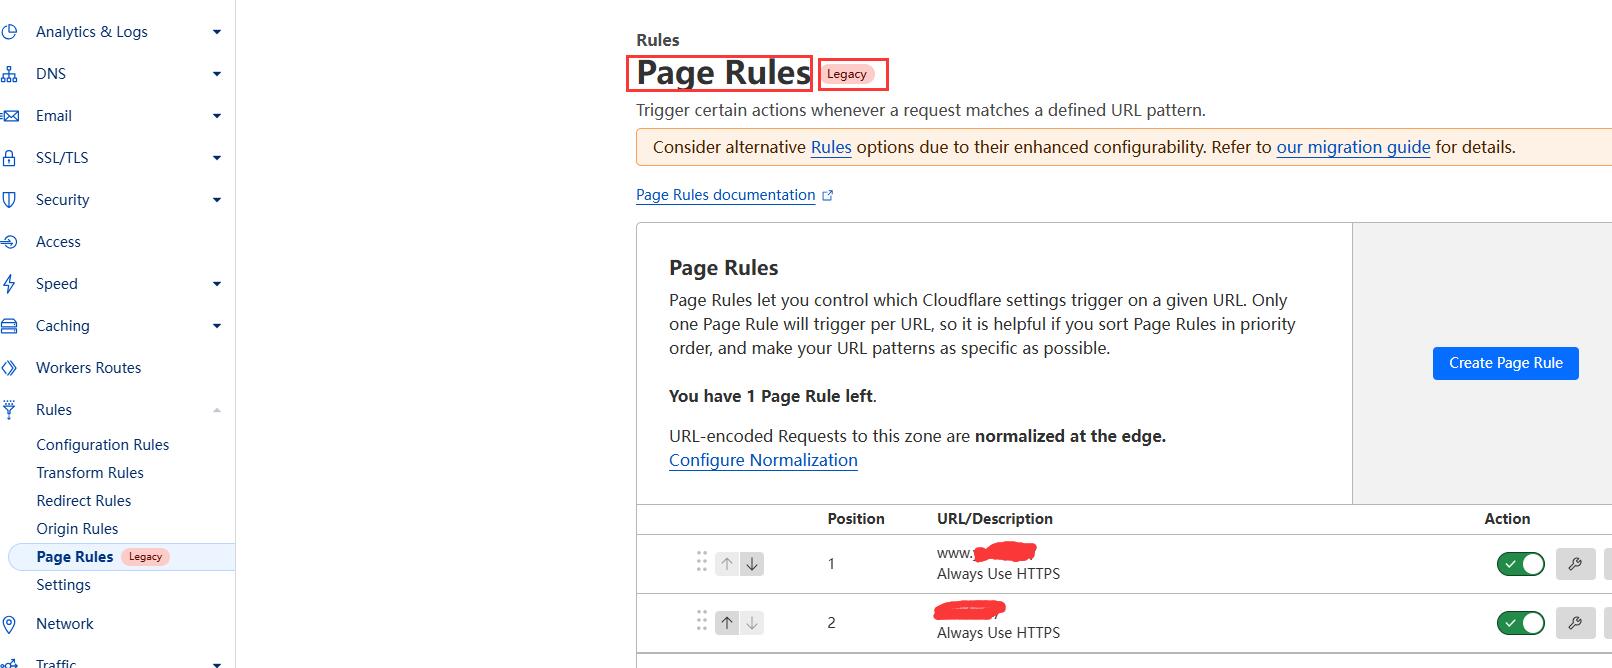Click the Rules breadcrumb above the heading
The image size is (1612, 668).
658,40
